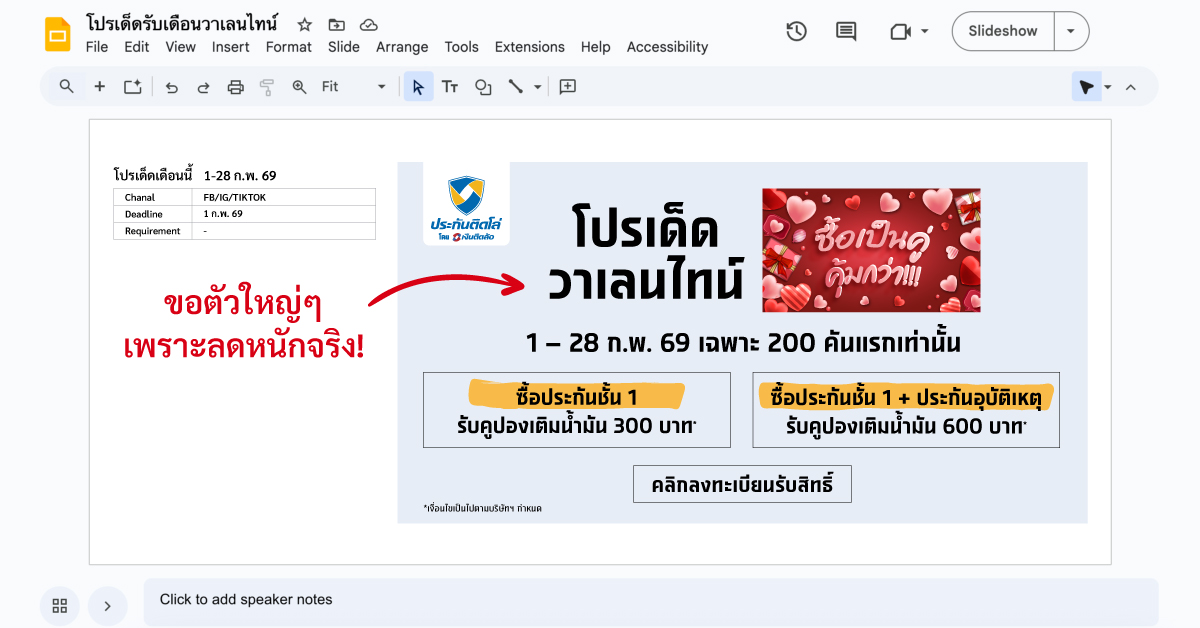Toggle the grid view button
This screenshot has height=628, width=1200.
point(60,605)
